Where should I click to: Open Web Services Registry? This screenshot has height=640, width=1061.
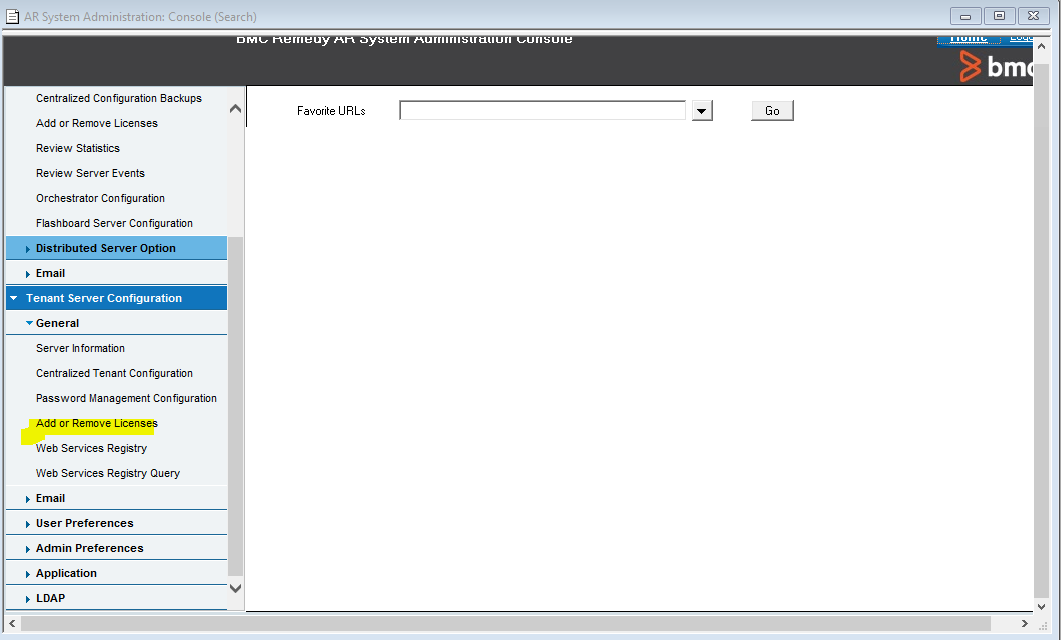91,449
